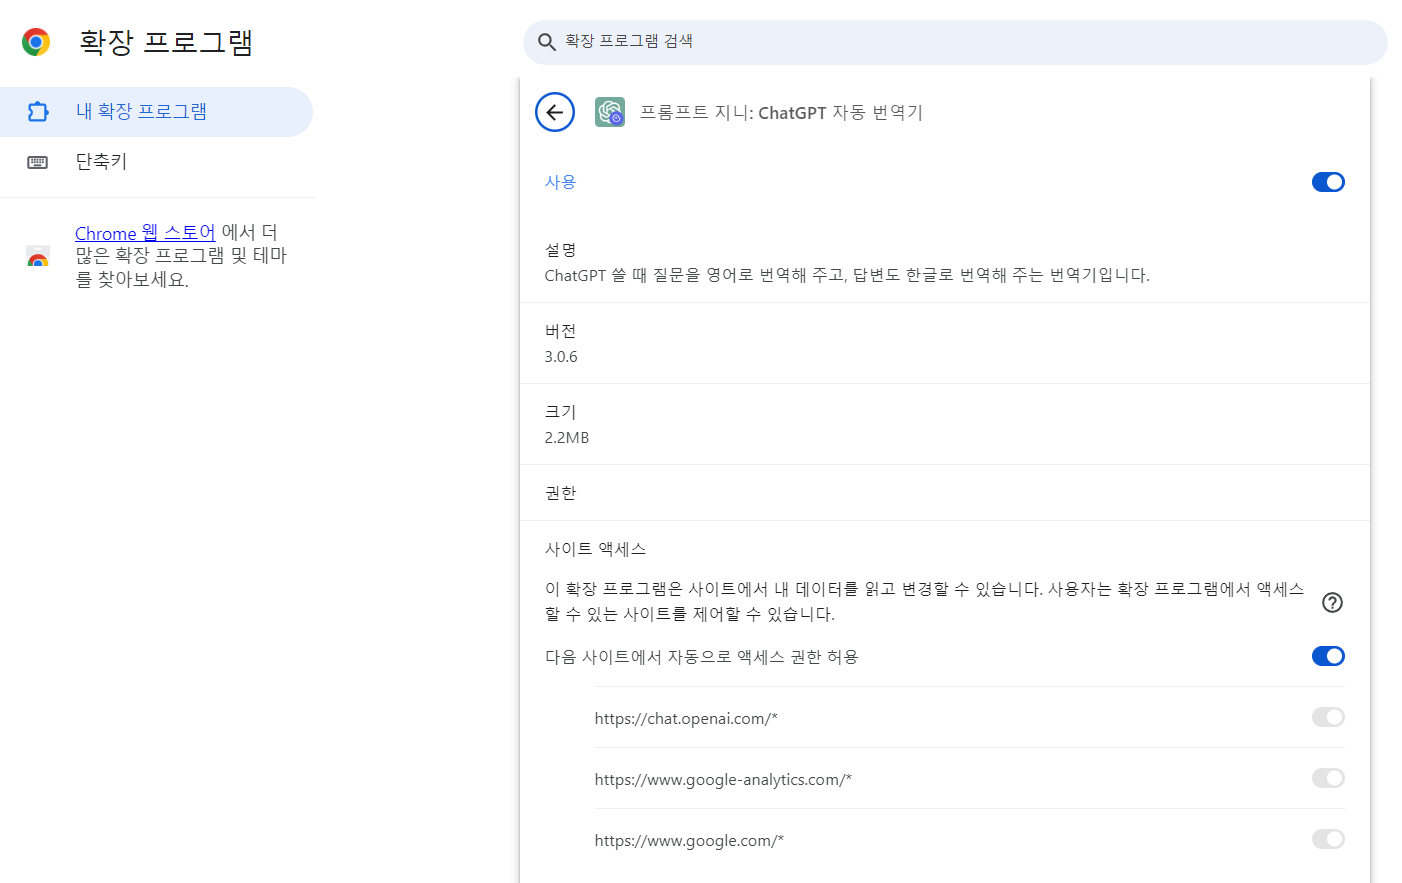
Task: Click the Chrome Web Store icon
Action: click(38, 257)
